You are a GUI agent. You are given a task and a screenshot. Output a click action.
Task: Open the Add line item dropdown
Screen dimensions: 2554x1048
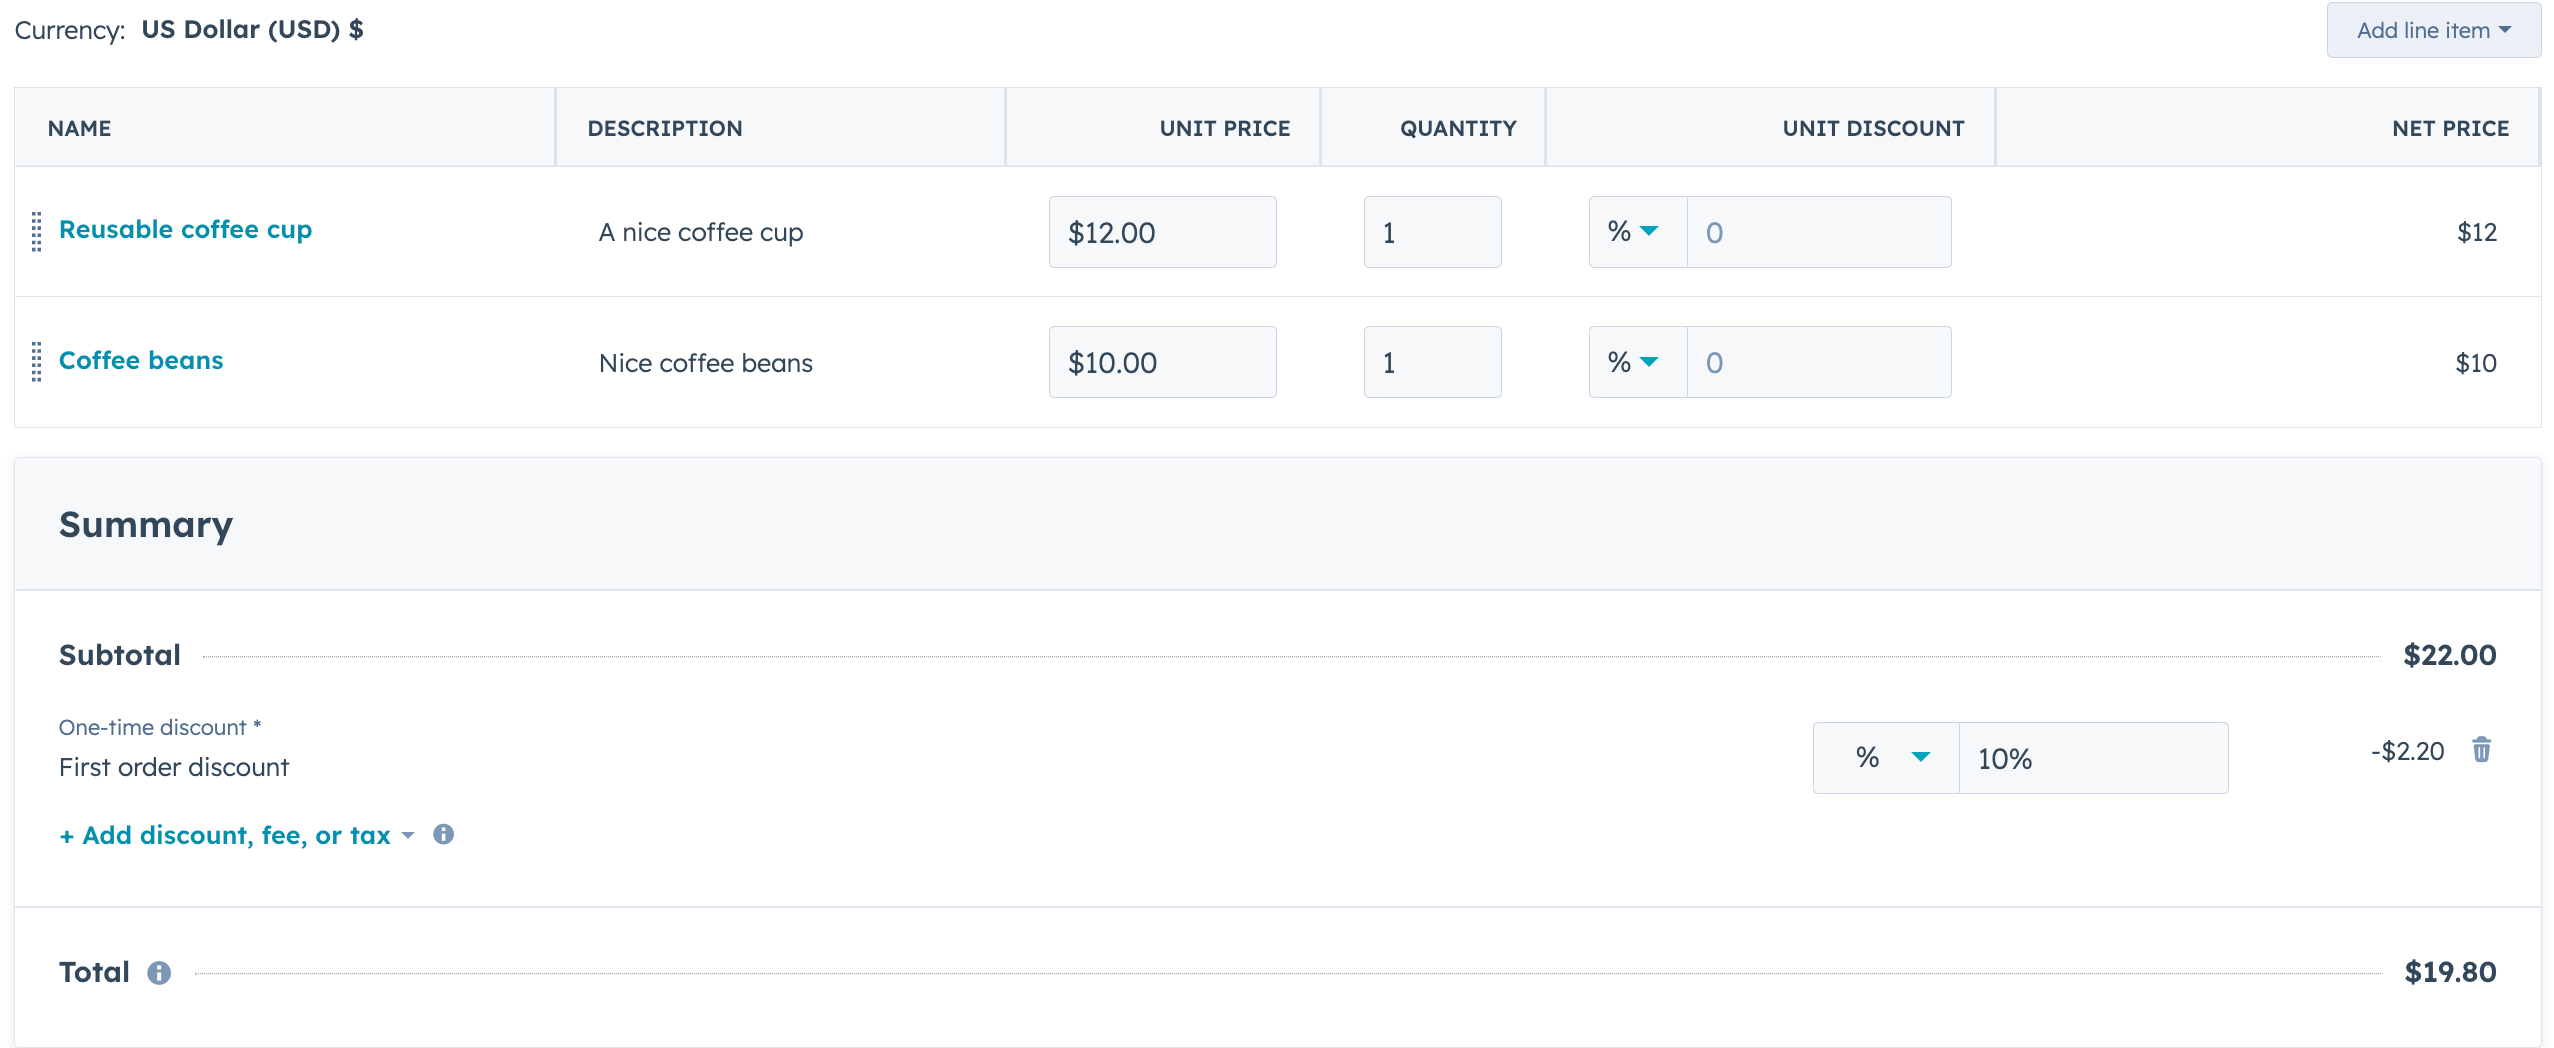[x=2432, y=30]
